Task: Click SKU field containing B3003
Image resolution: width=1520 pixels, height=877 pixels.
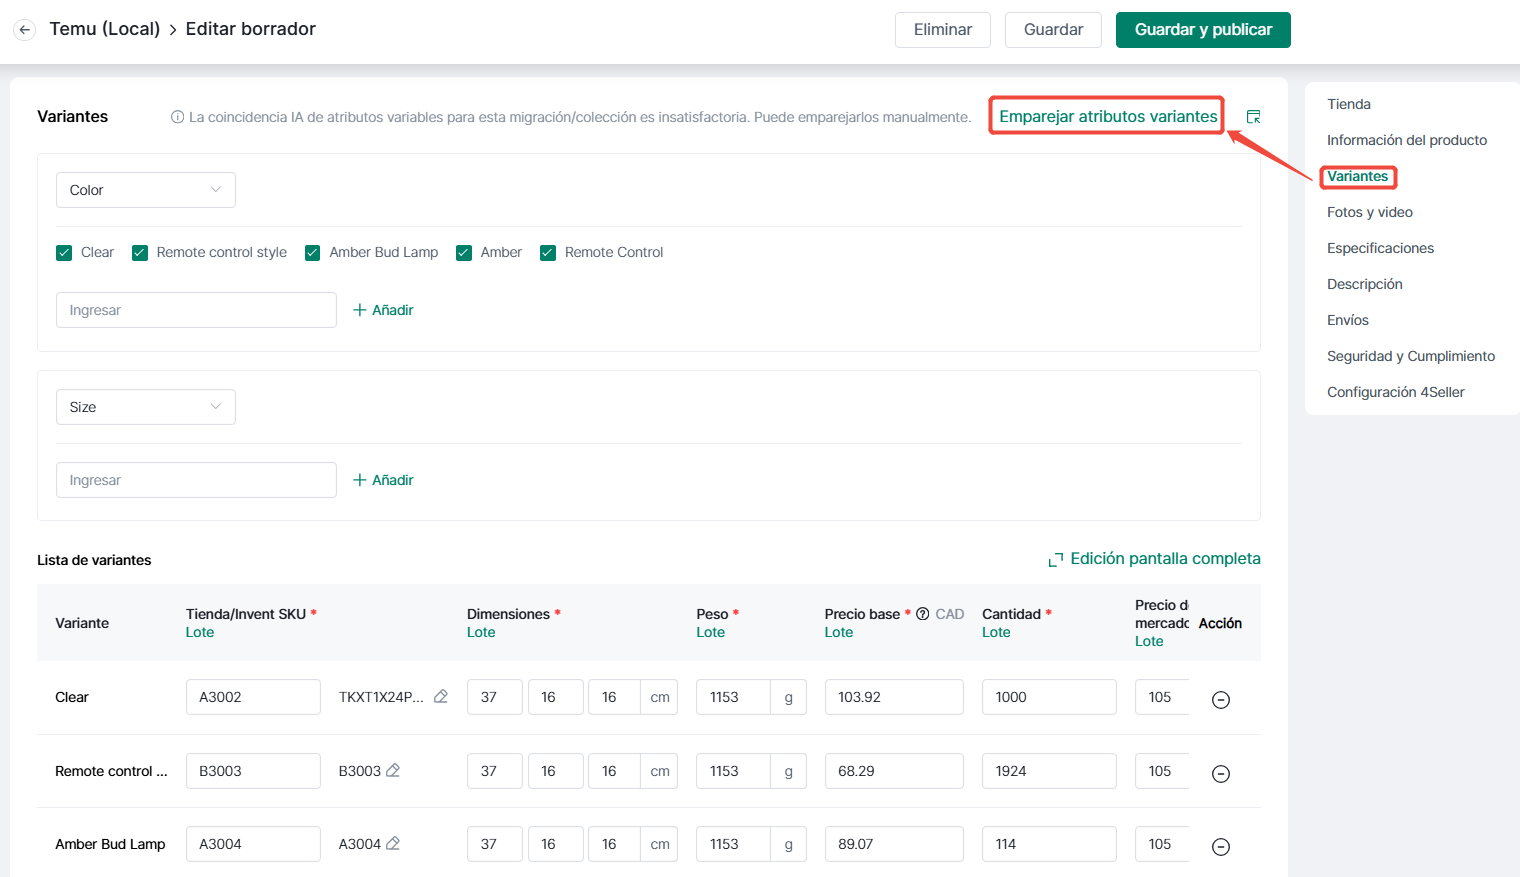Action: pos(253,771)
